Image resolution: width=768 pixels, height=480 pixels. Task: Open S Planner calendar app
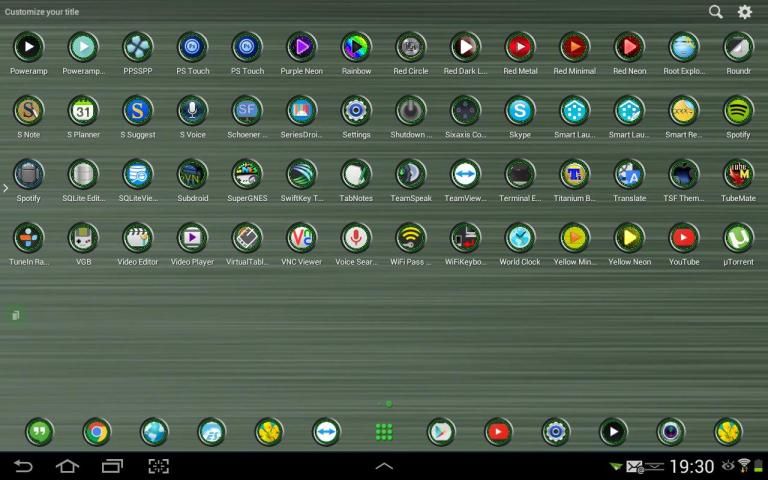[83, 110]
